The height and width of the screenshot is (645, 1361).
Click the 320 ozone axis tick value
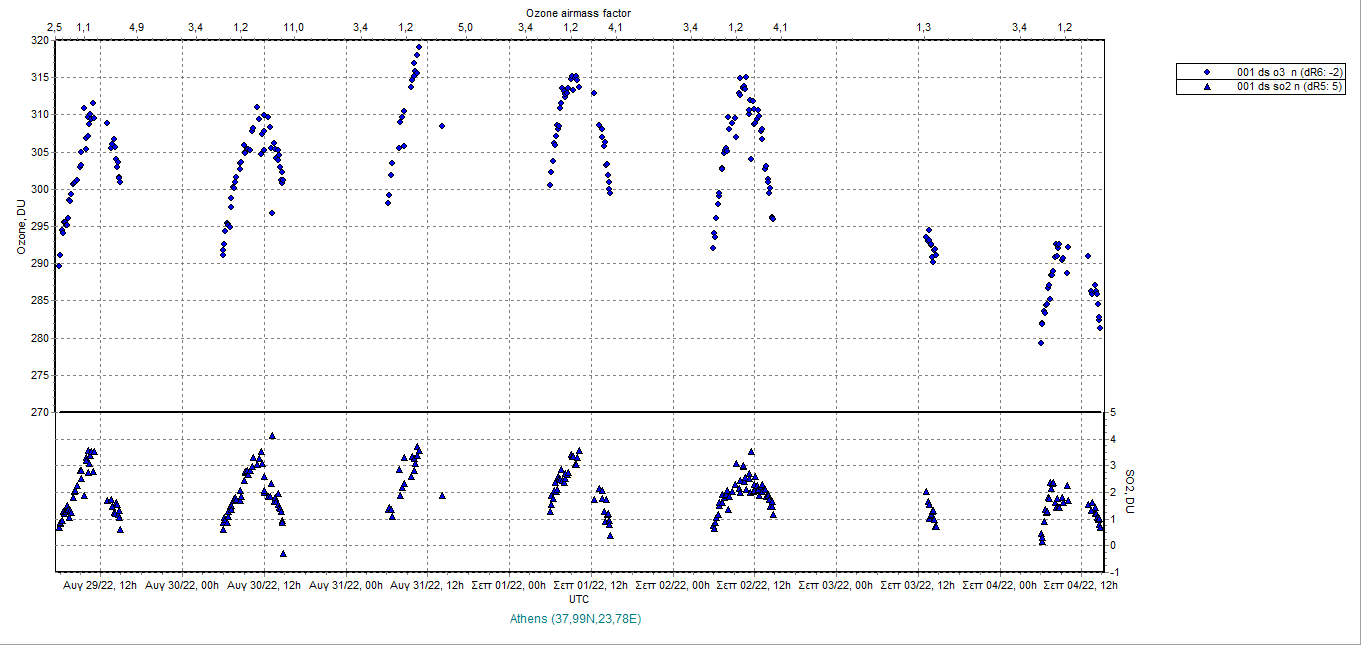[40, 40]
